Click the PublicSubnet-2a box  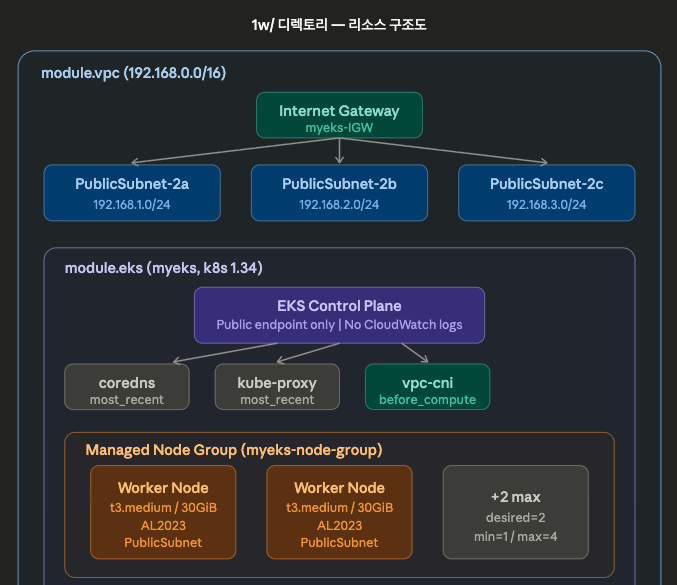coord(132,193)
